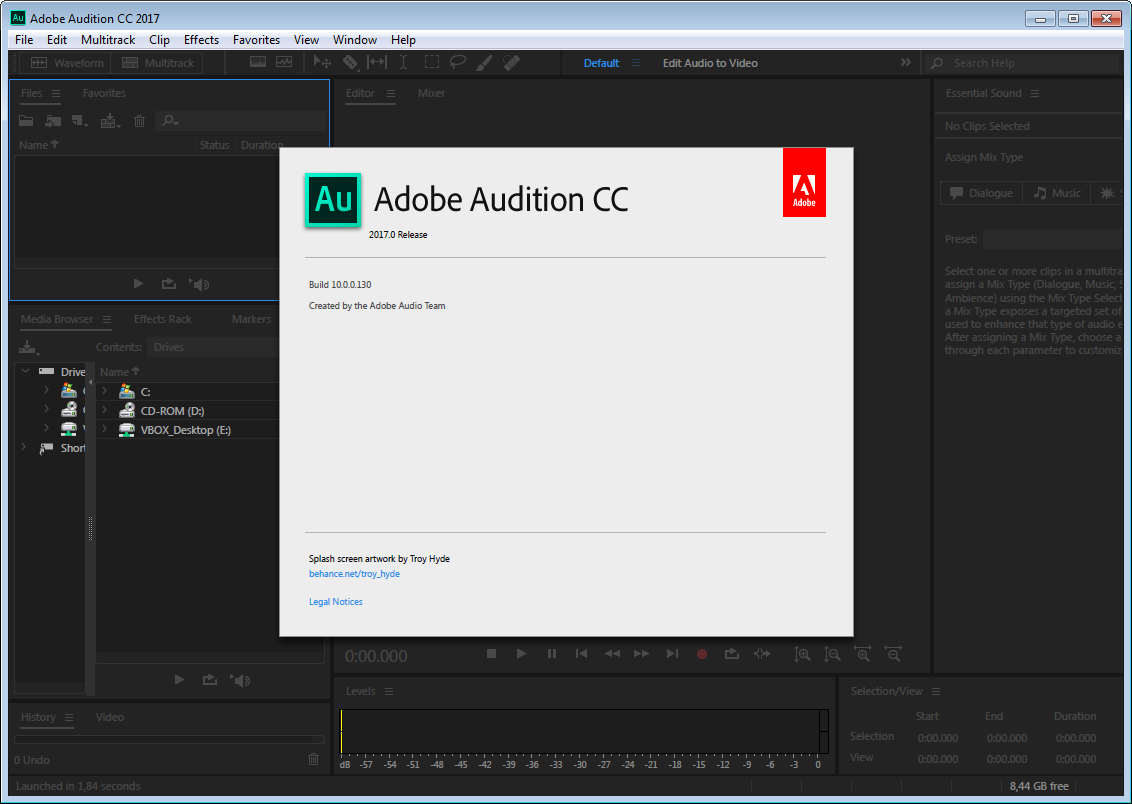Click the trash icon in Files panel

tap(140, 121)
